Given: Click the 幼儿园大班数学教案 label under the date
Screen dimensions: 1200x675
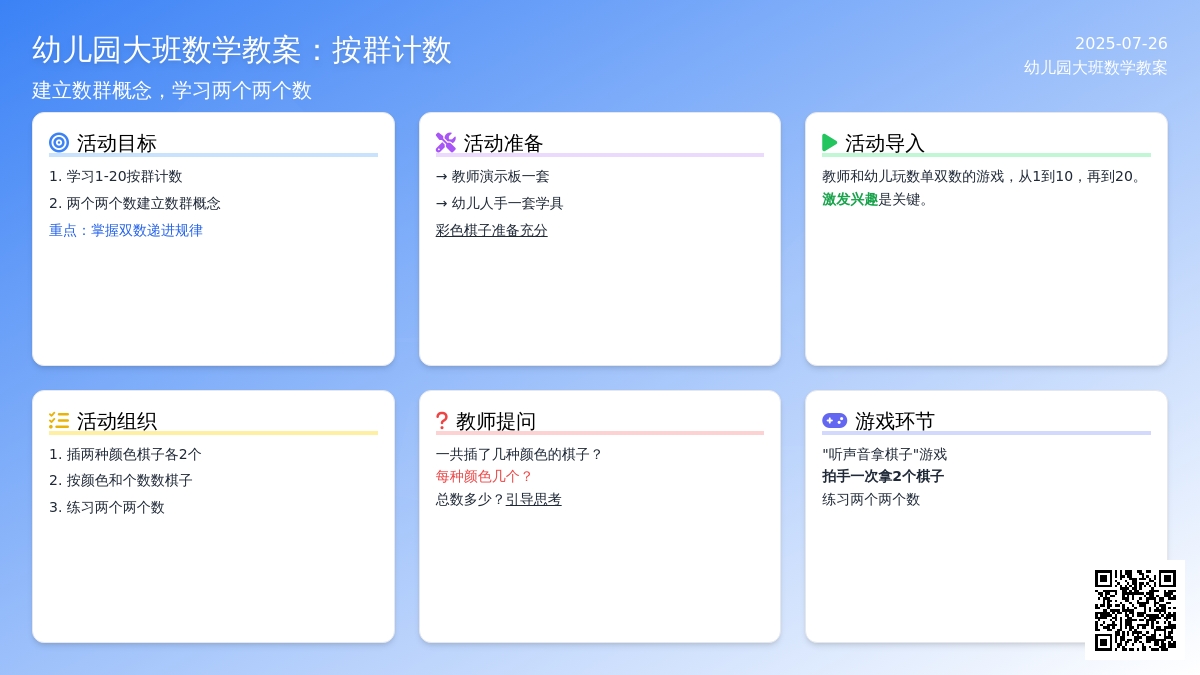Looking at the screenshot, I should pos(1096,68).
